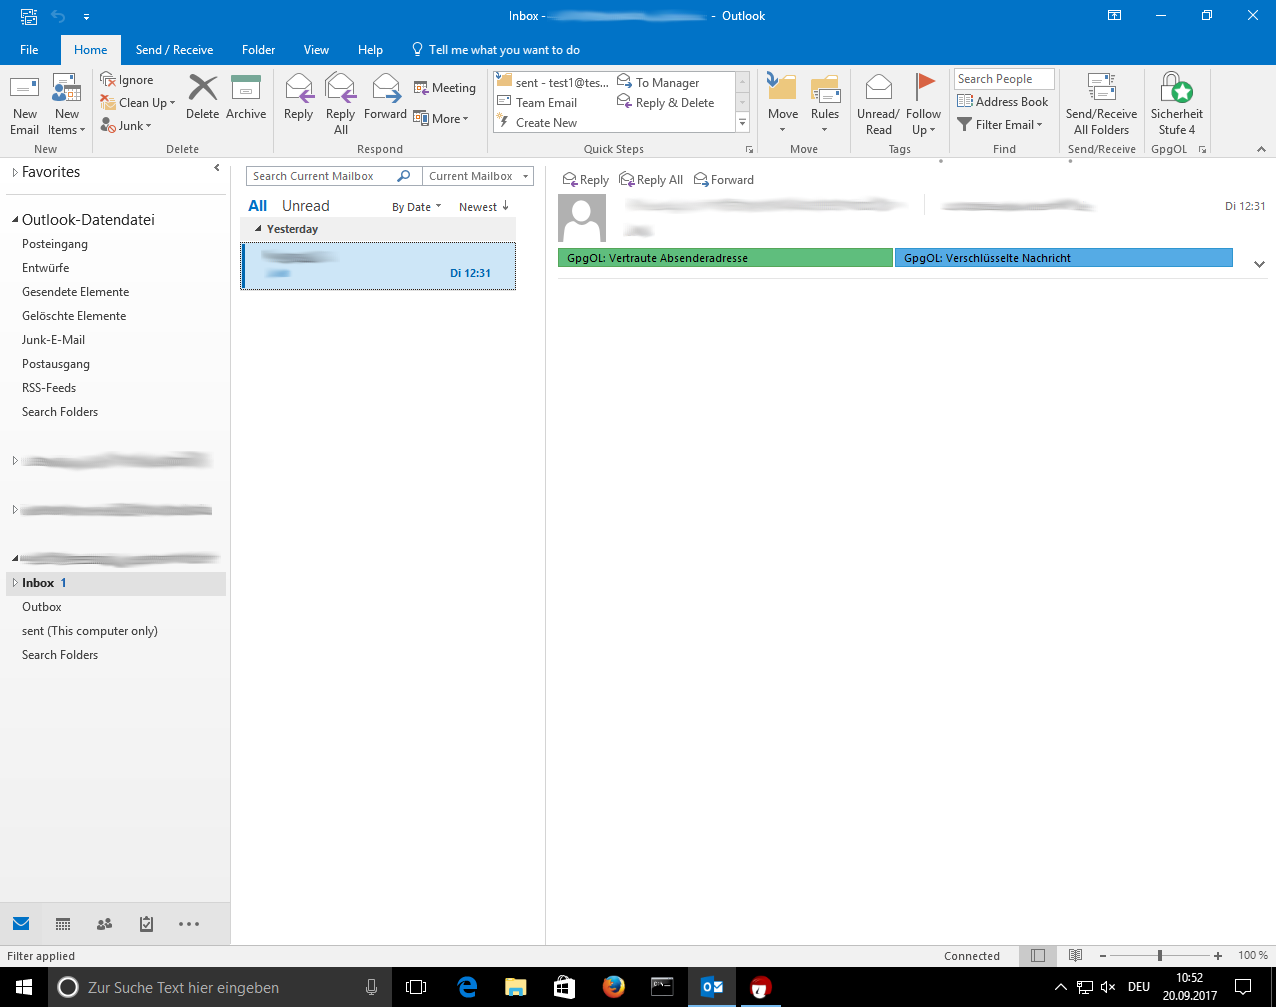Switch to Reading view in the status bar
Image resolution: width=1276 pixels, height=1007 pixels.
tap(1075, 956)
